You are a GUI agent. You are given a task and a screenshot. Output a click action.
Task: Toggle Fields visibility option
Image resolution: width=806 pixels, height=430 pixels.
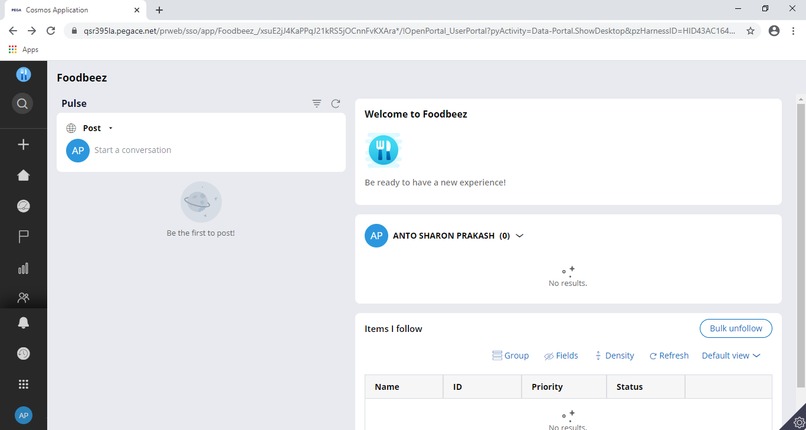pos(561,356)
